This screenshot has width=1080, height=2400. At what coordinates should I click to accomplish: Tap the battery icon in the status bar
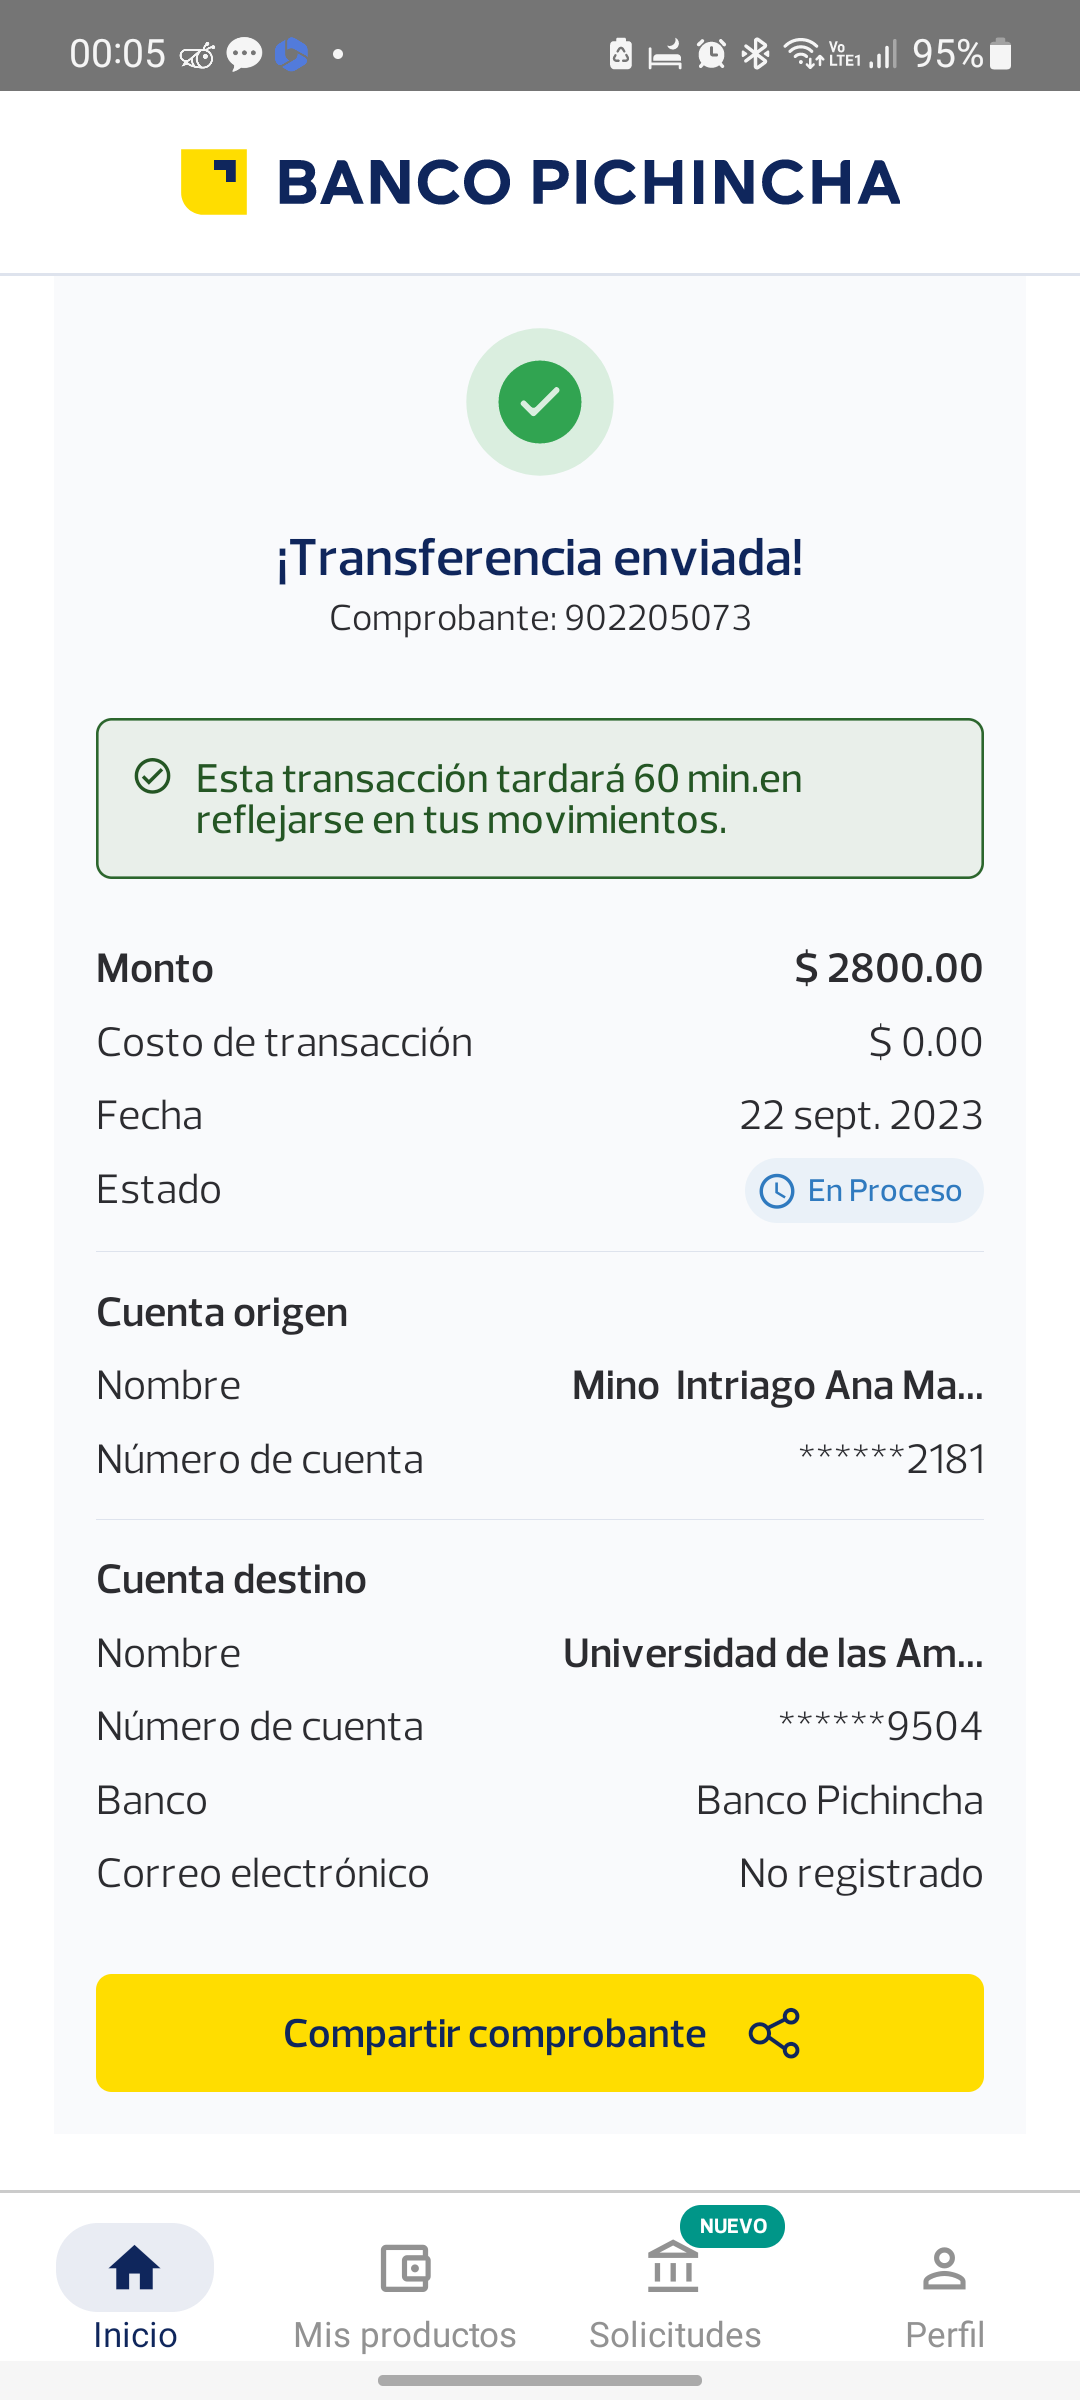[1001, 54]
